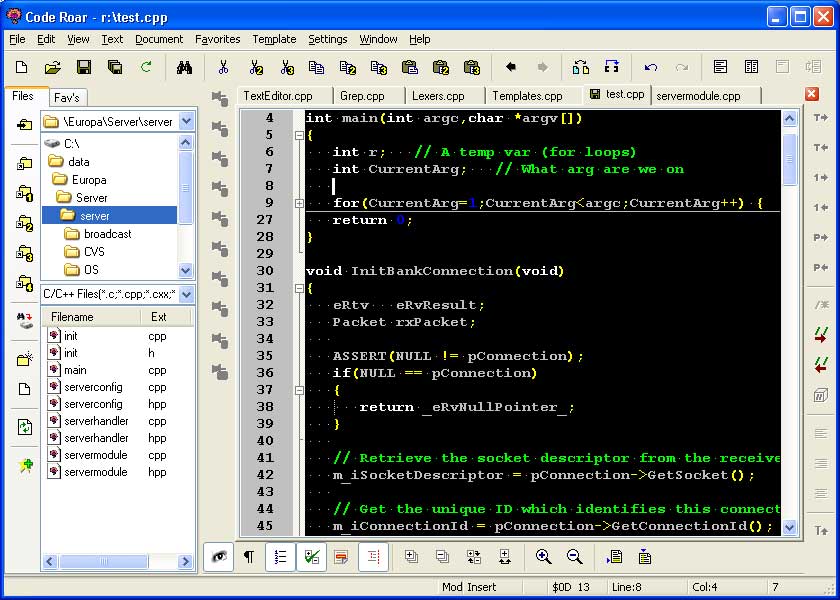Collapse the code block at line 5
This screenshot has width=840, height=600.
click(x=299, y=136)
